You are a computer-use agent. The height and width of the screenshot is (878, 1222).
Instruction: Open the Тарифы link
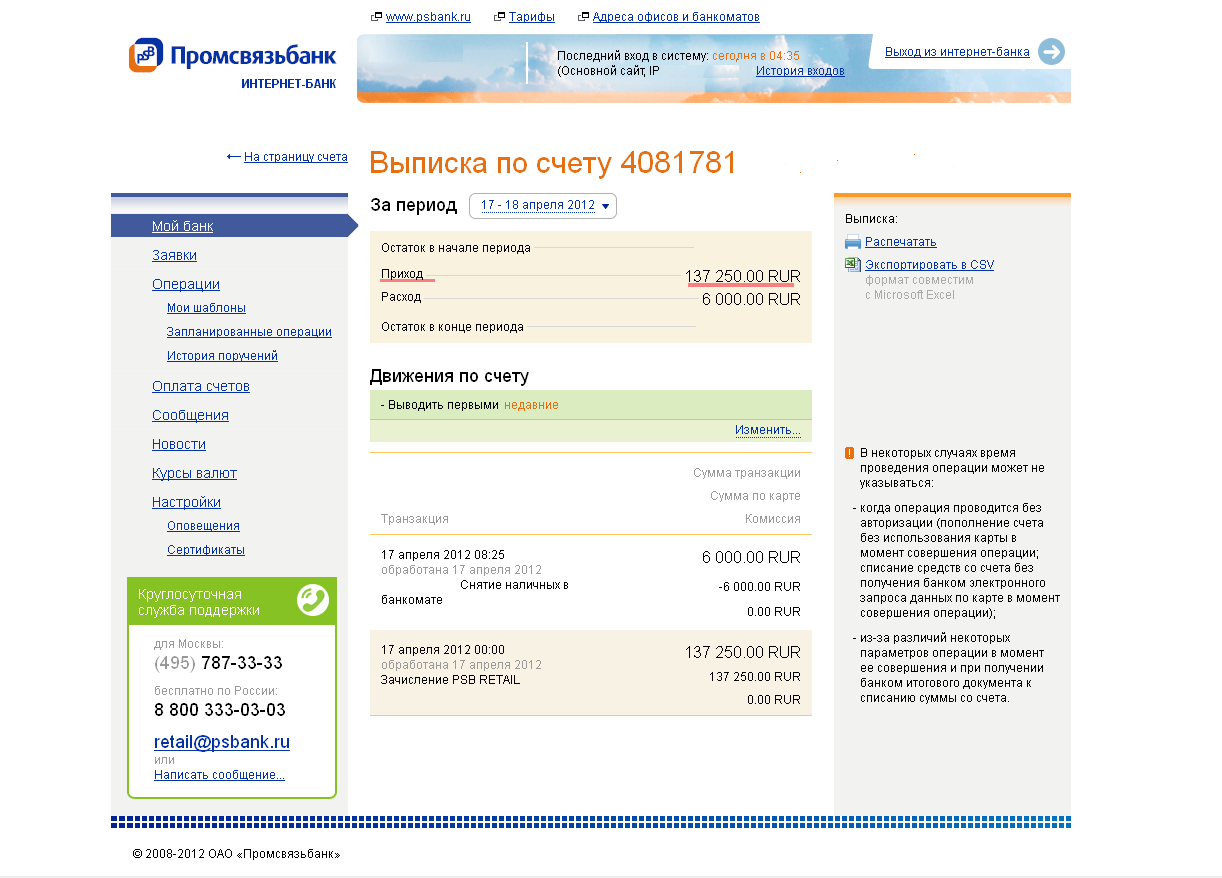531,17
